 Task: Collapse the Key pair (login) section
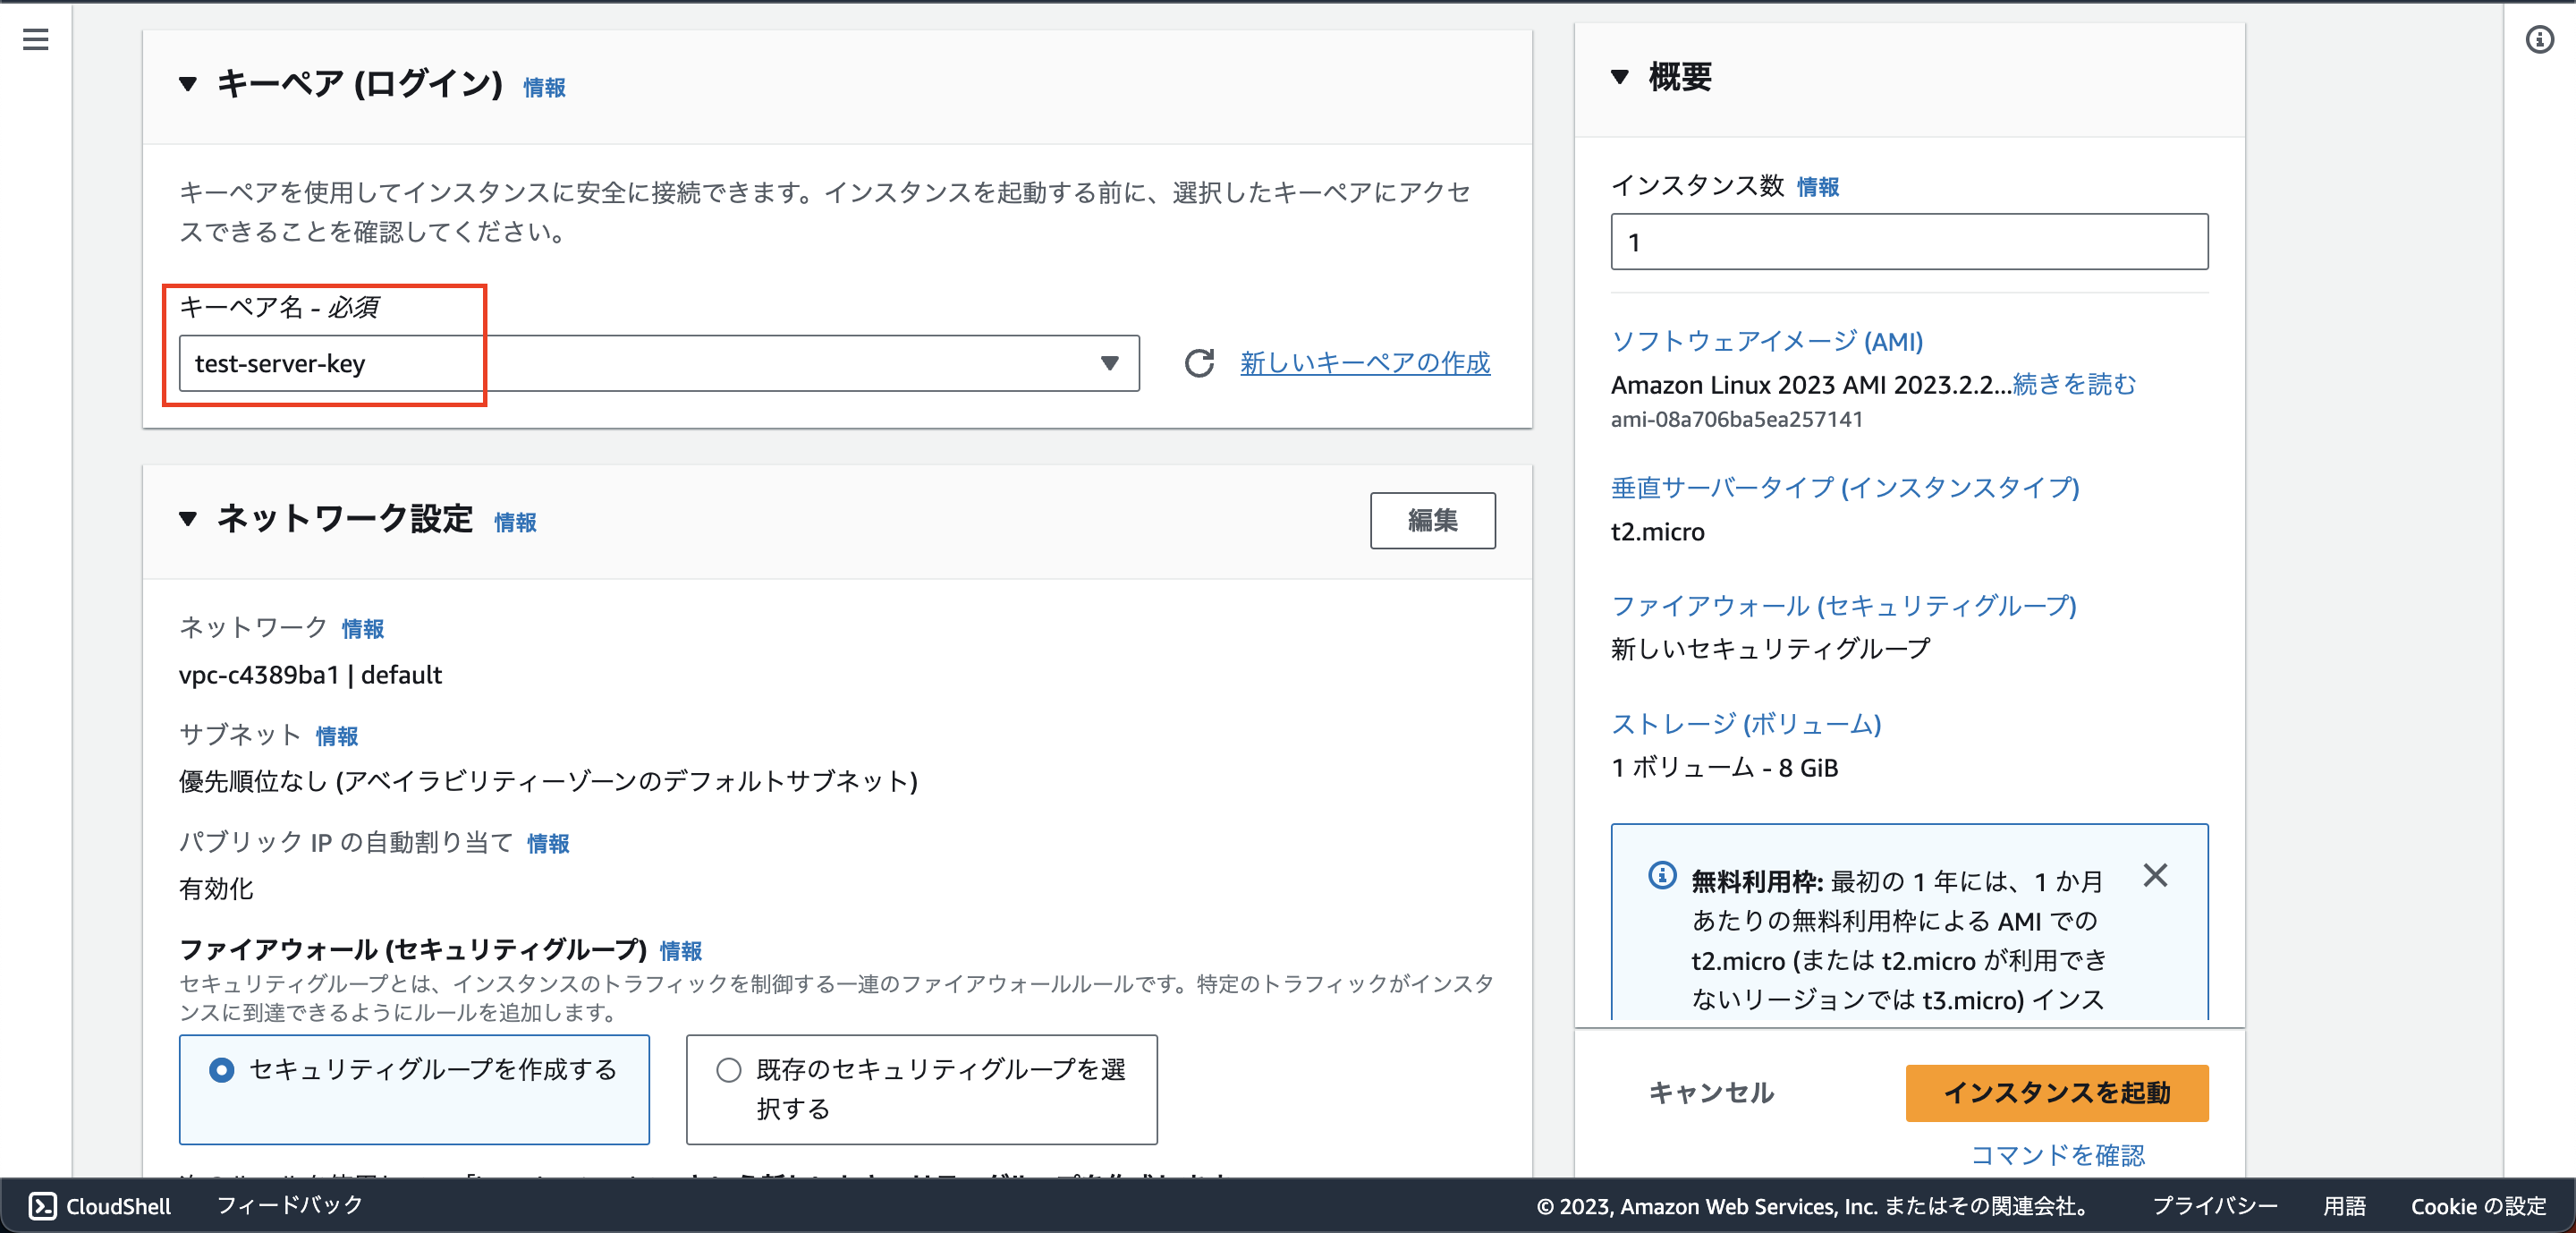[x=188, y=84]
